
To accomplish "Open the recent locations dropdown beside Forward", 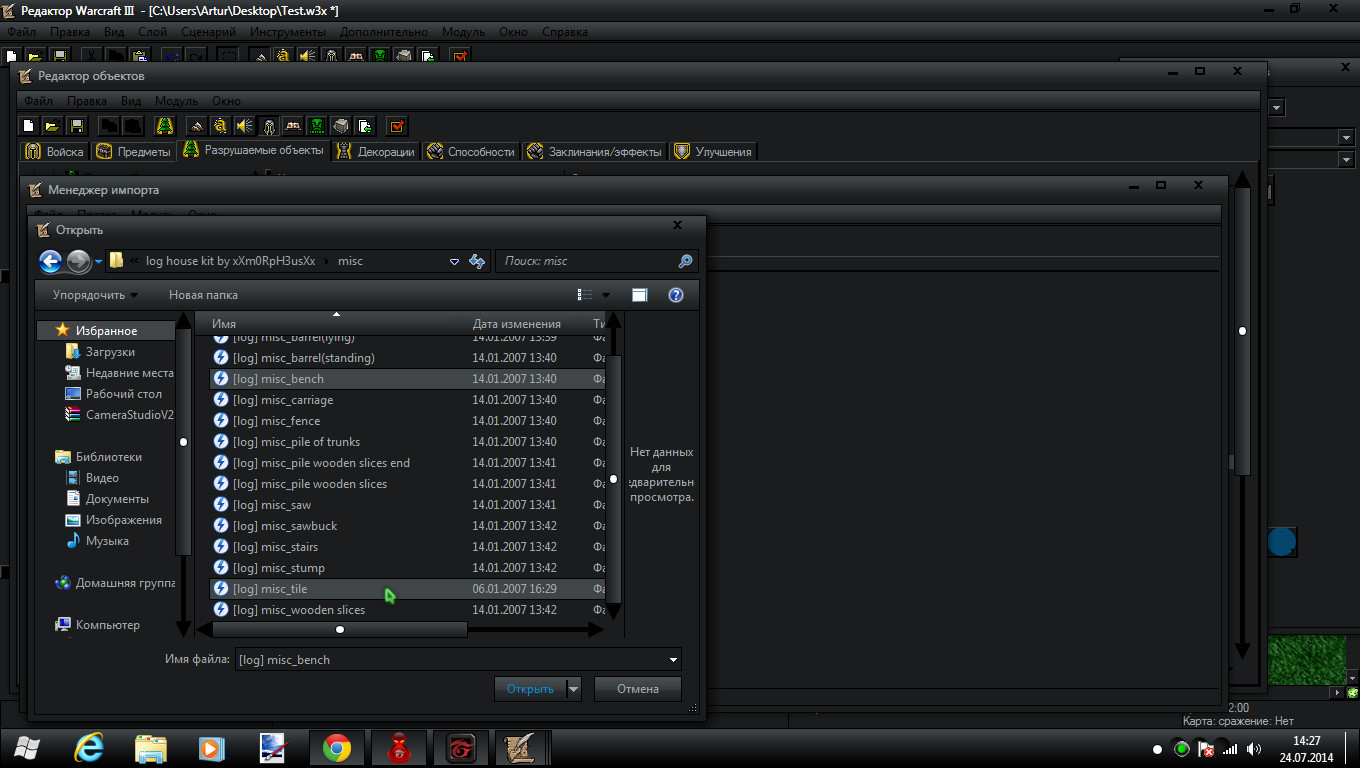I will point(98,262).
